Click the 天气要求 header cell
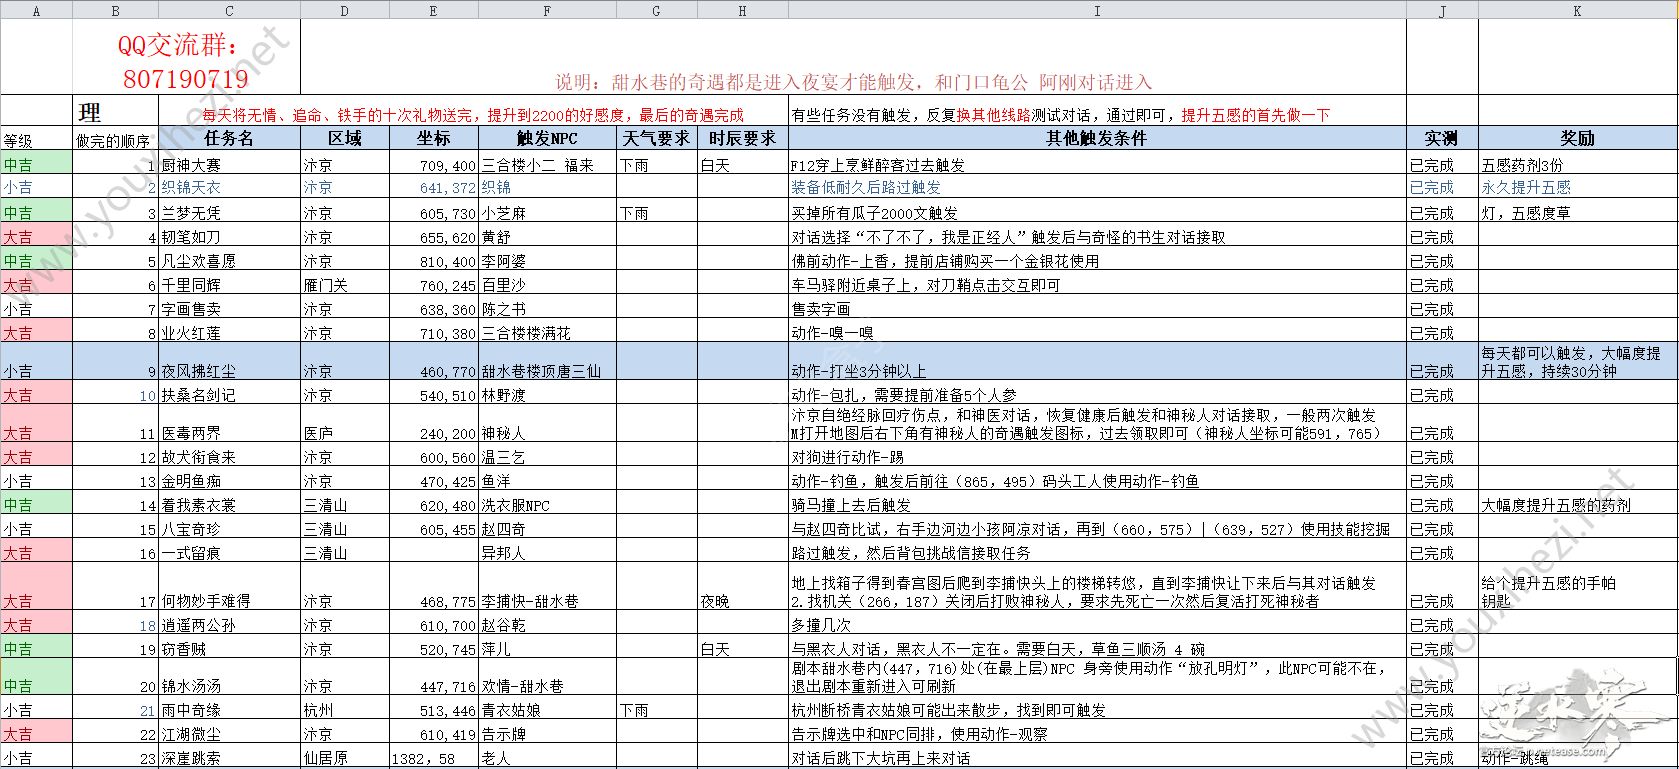The image size is (1679, 769). (x=657, y=138)
